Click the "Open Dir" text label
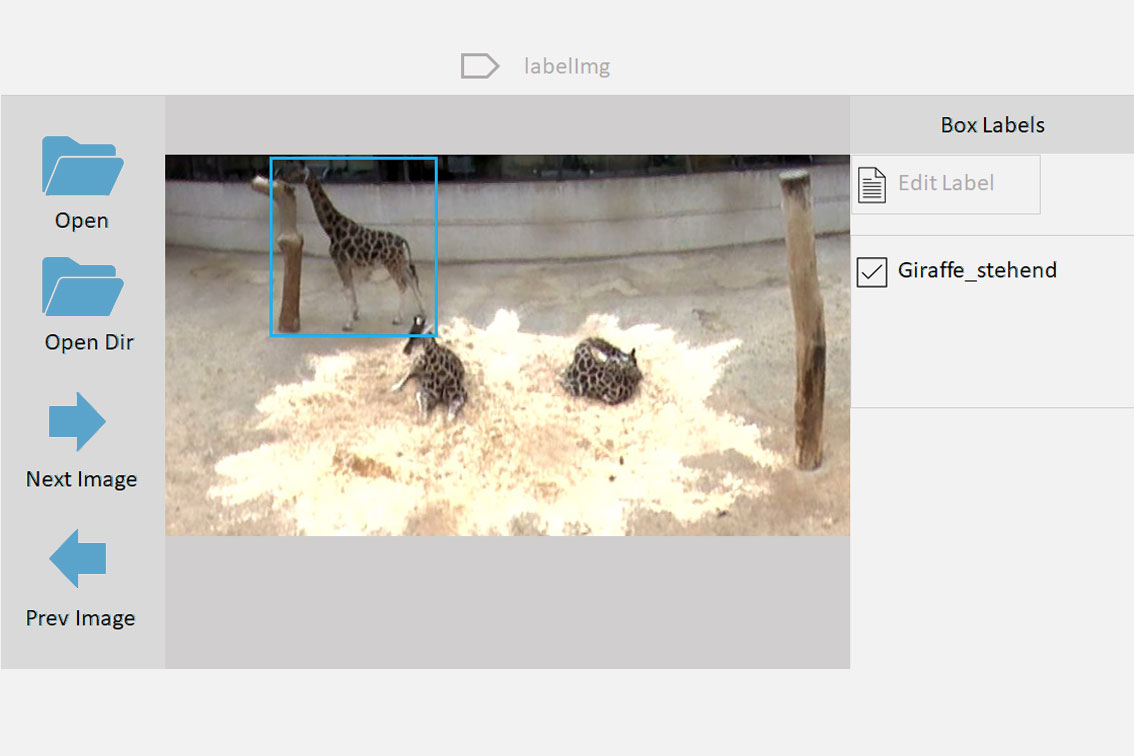1134x756 pixels. click(x=89, y=342)
